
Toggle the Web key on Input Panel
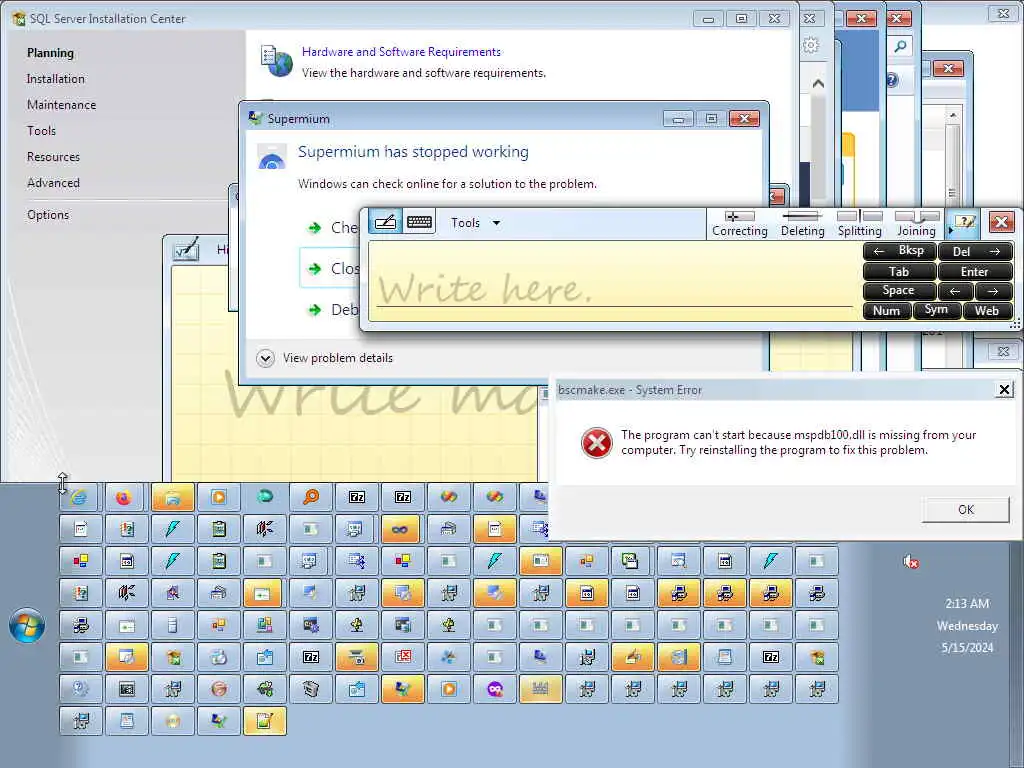[987, 311]
